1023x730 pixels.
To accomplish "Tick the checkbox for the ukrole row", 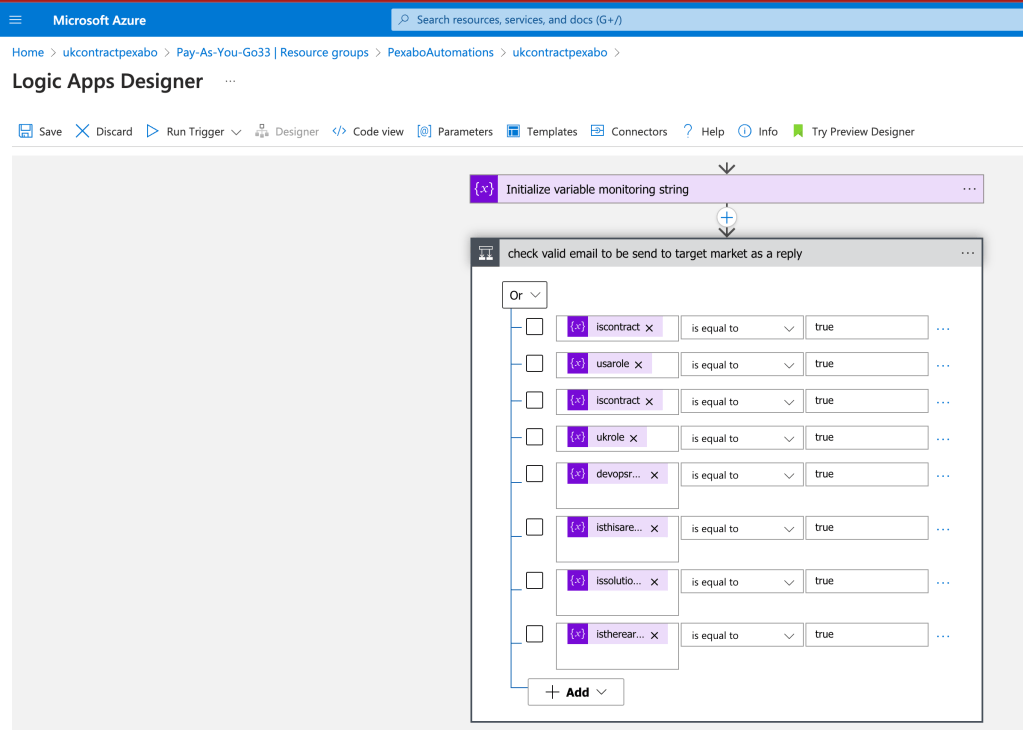I will (x=534, y=437).
